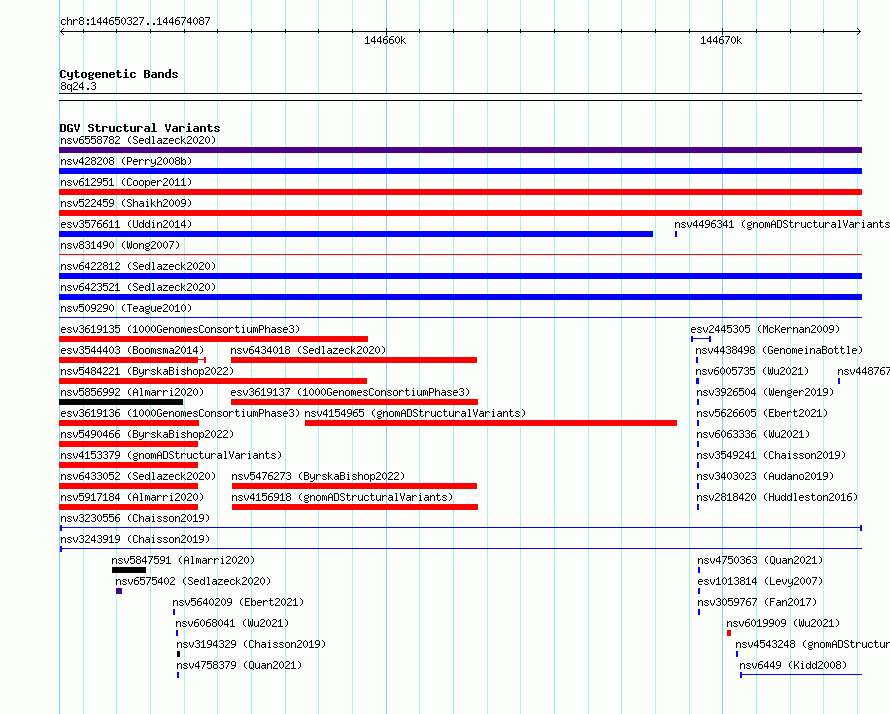Click the nsv6422812 (Sedlazeck2020) label
The image size is (890, 714).
[138, 266]
